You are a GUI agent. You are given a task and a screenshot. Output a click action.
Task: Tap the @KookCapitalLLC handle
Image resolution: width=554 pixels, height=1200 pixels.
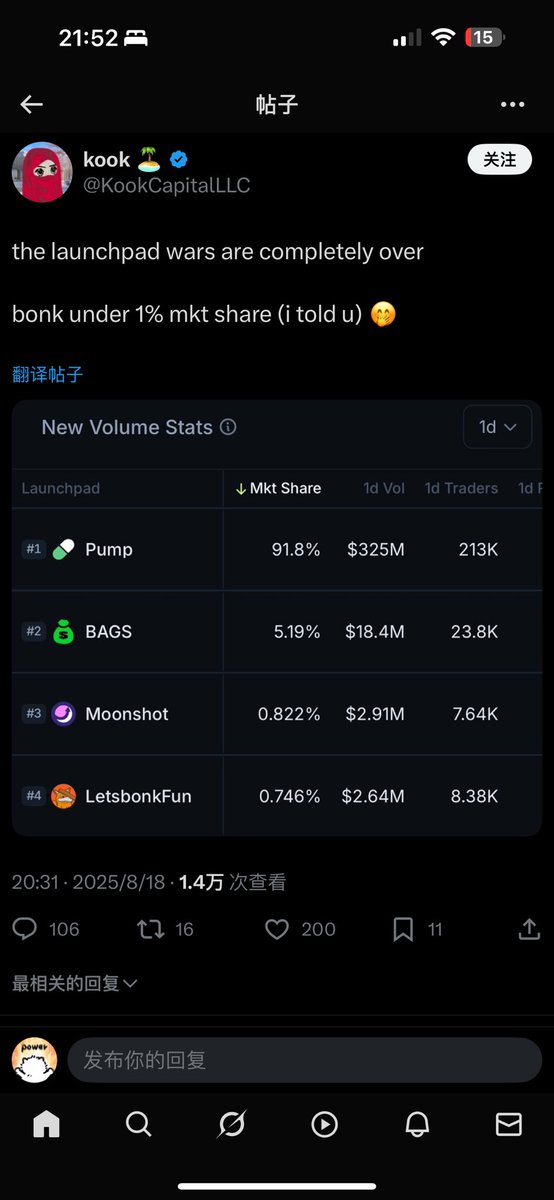tap(167, 185)
